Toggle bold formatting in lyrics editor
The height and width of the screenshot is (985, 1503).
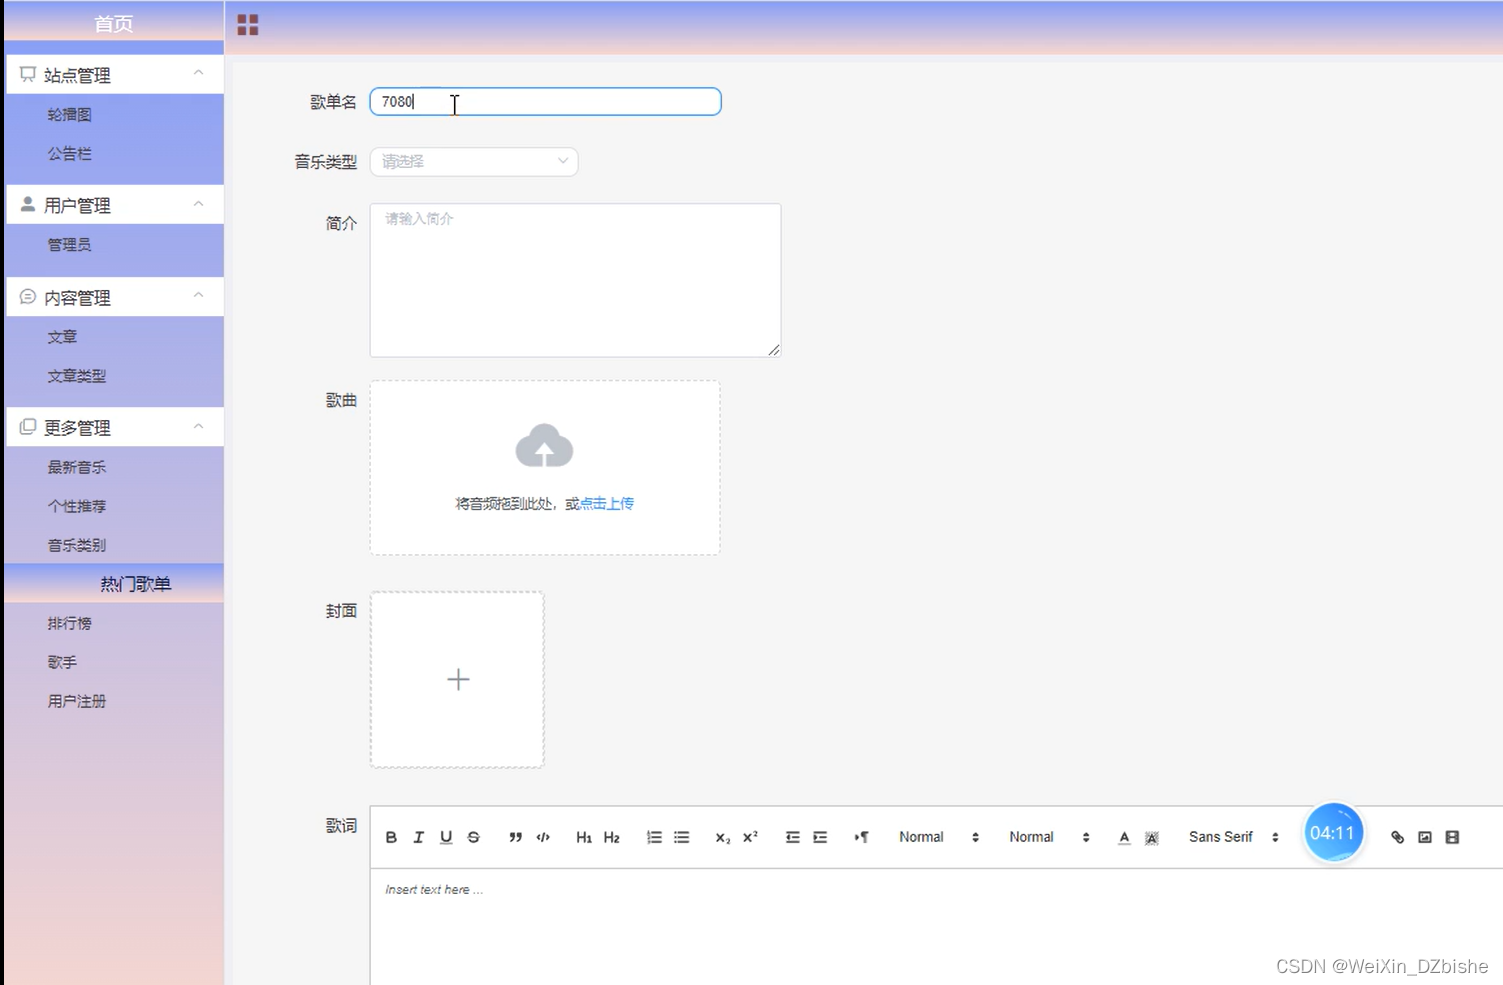tap(391, 837)
